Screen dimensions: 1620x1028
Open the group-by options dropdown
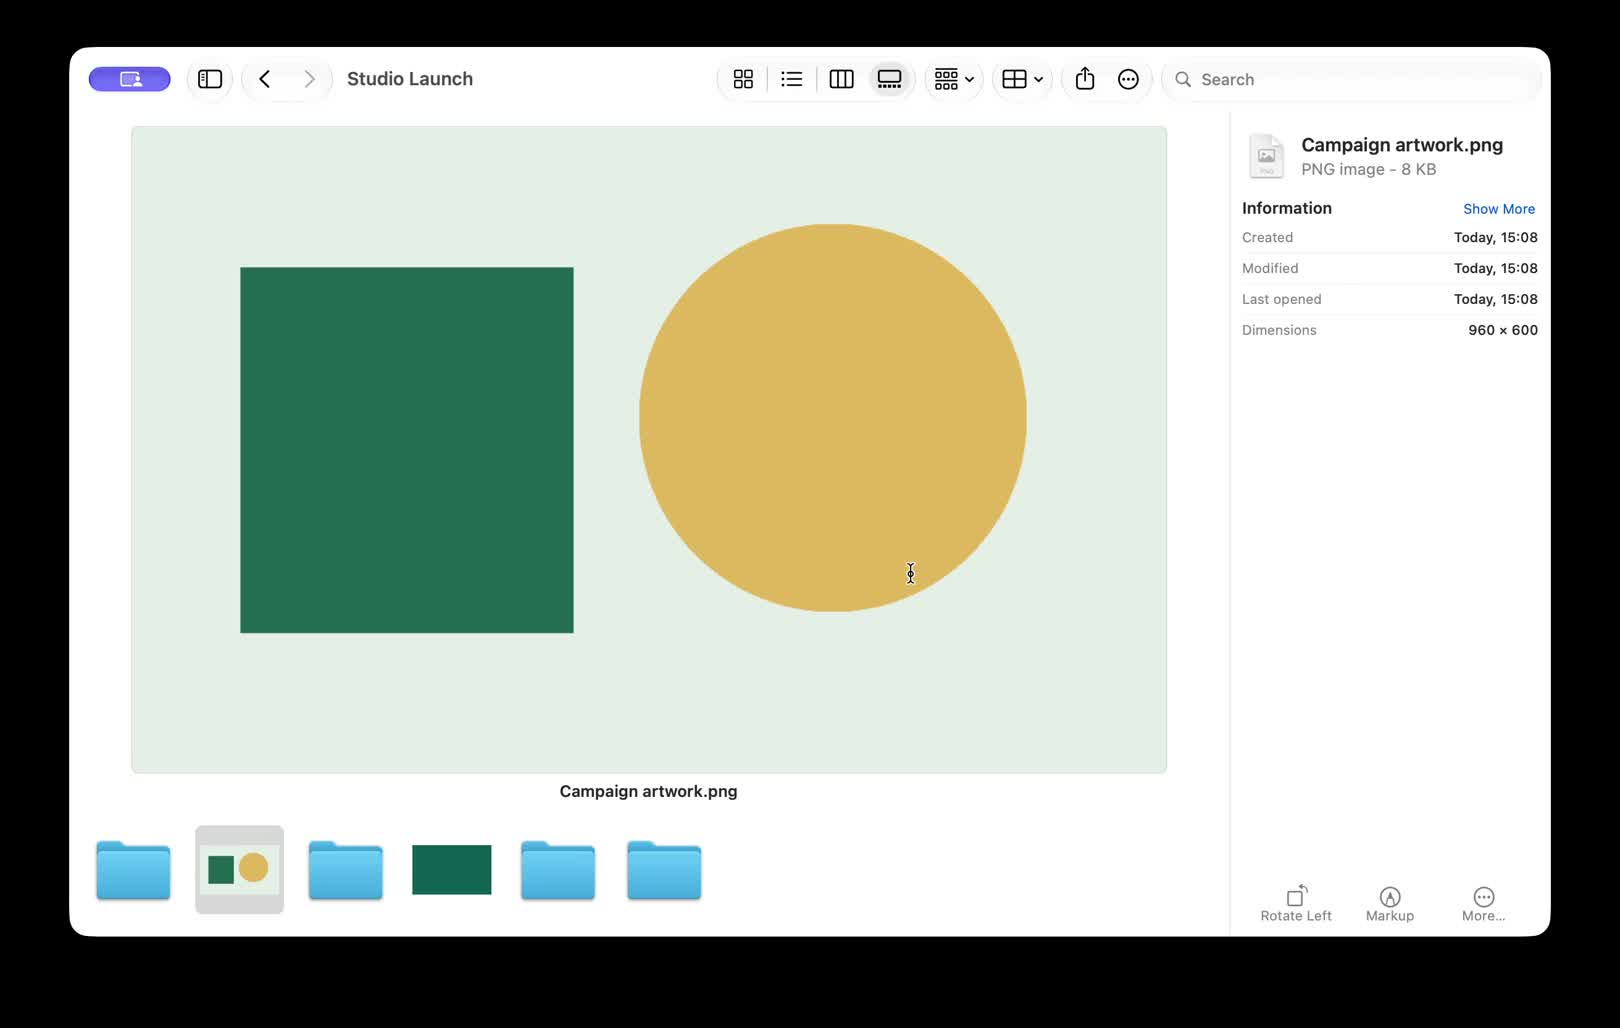click(954, 79)
